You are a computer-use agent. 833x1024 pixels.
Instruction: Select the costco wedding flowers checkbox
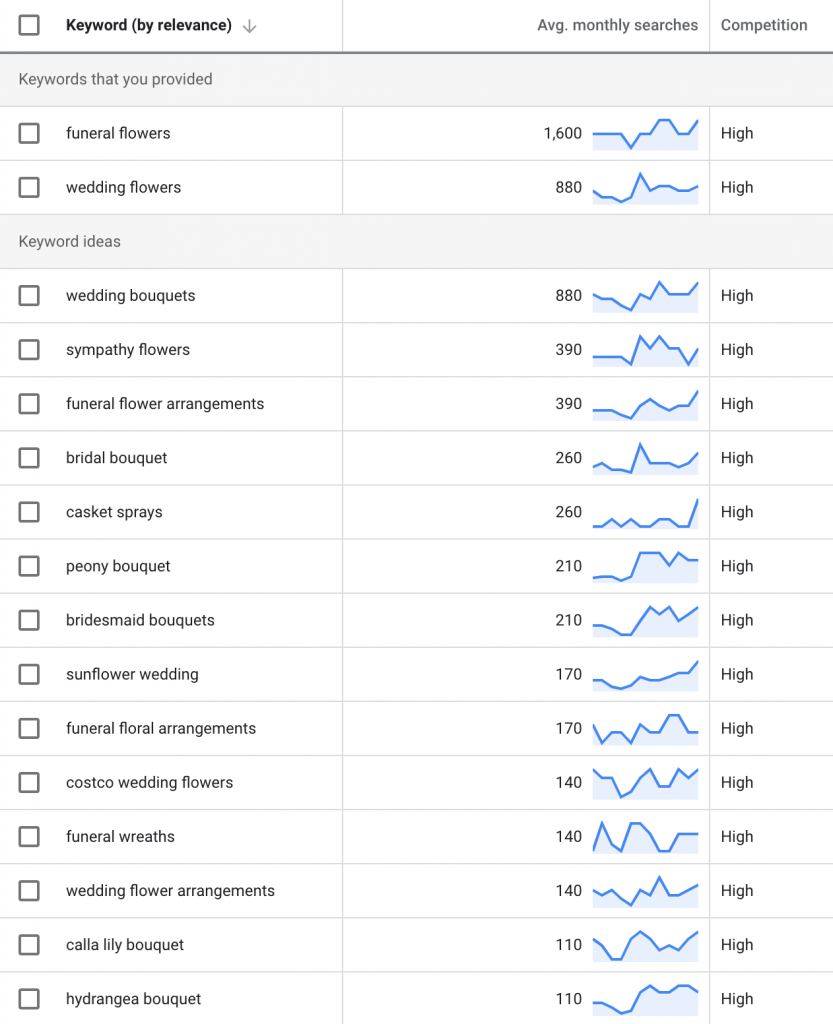pyautogui.click(x=29, y=782)
